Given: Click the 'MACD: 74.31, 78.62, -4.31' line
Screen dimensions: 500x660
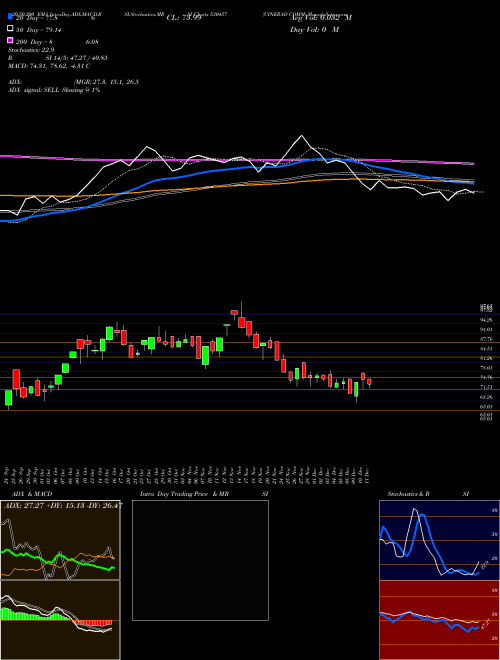Looking at the screenshot, I should tap(49, 66).
